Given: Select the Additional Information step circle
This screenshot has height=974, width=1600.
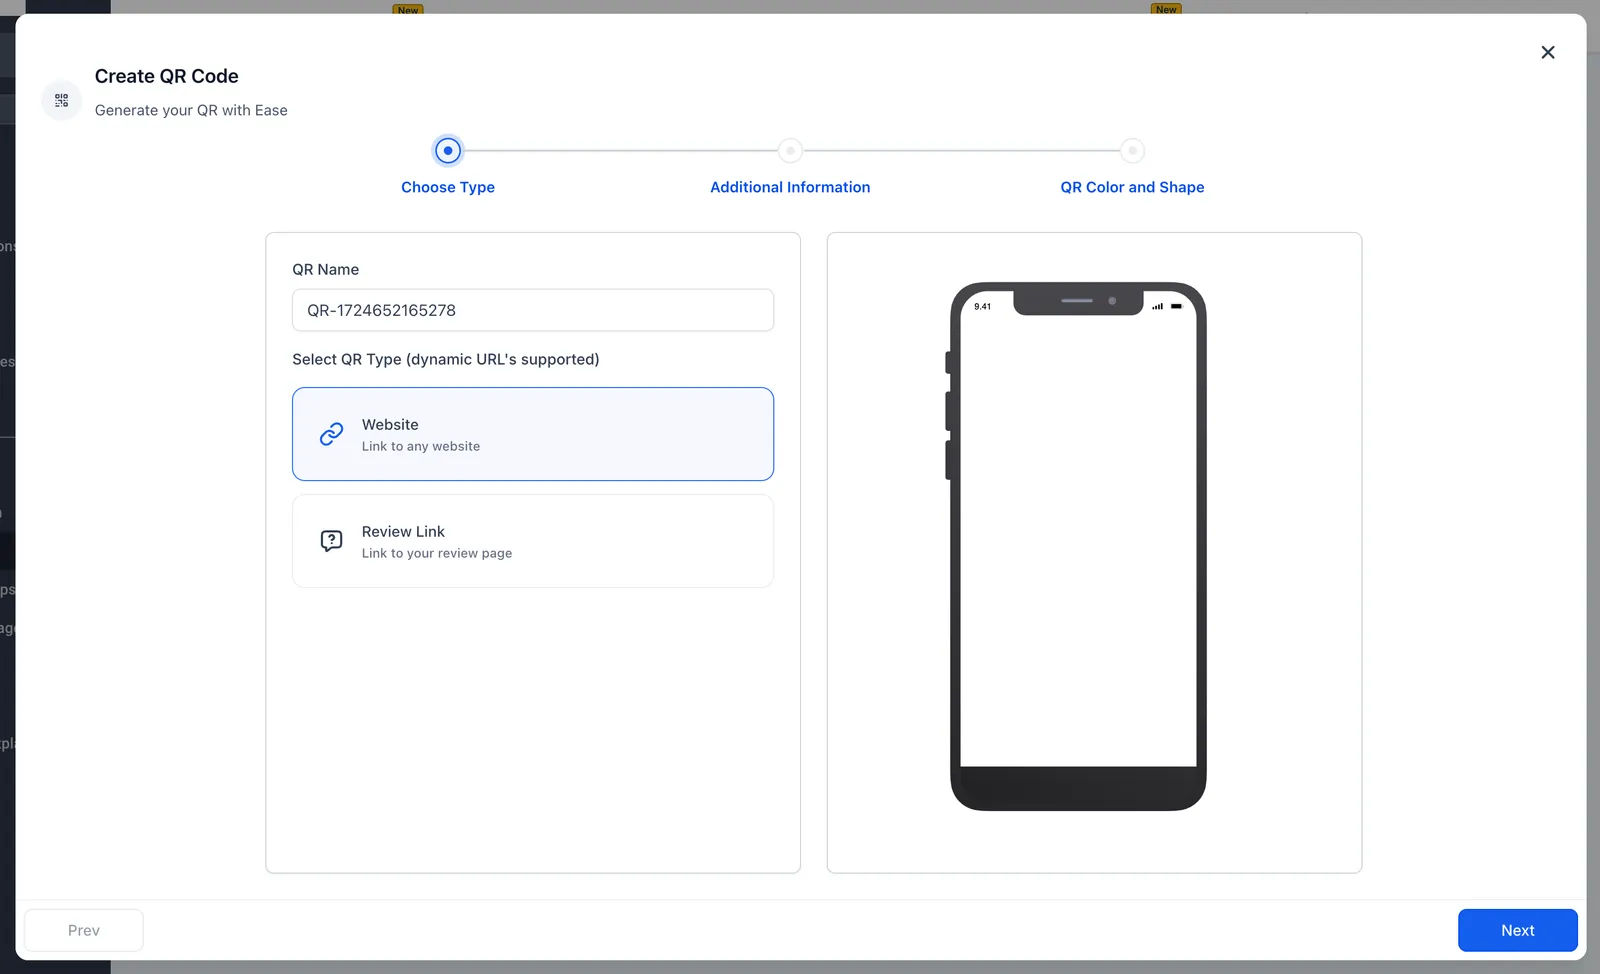Looking at the screenshot, I should 790,151.
